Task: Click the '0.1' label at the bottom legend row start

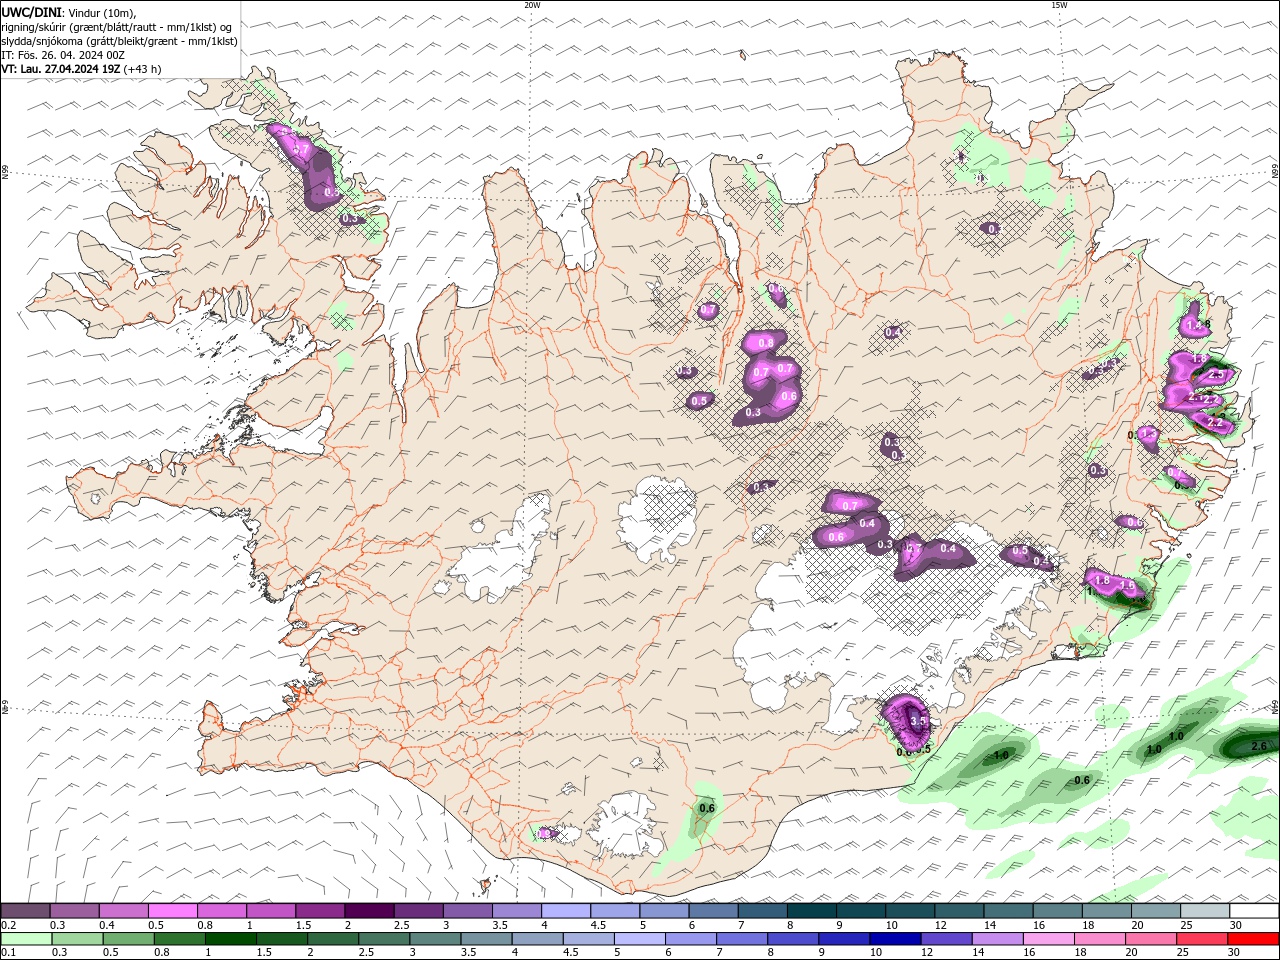Action: click(x=7, y=953)
